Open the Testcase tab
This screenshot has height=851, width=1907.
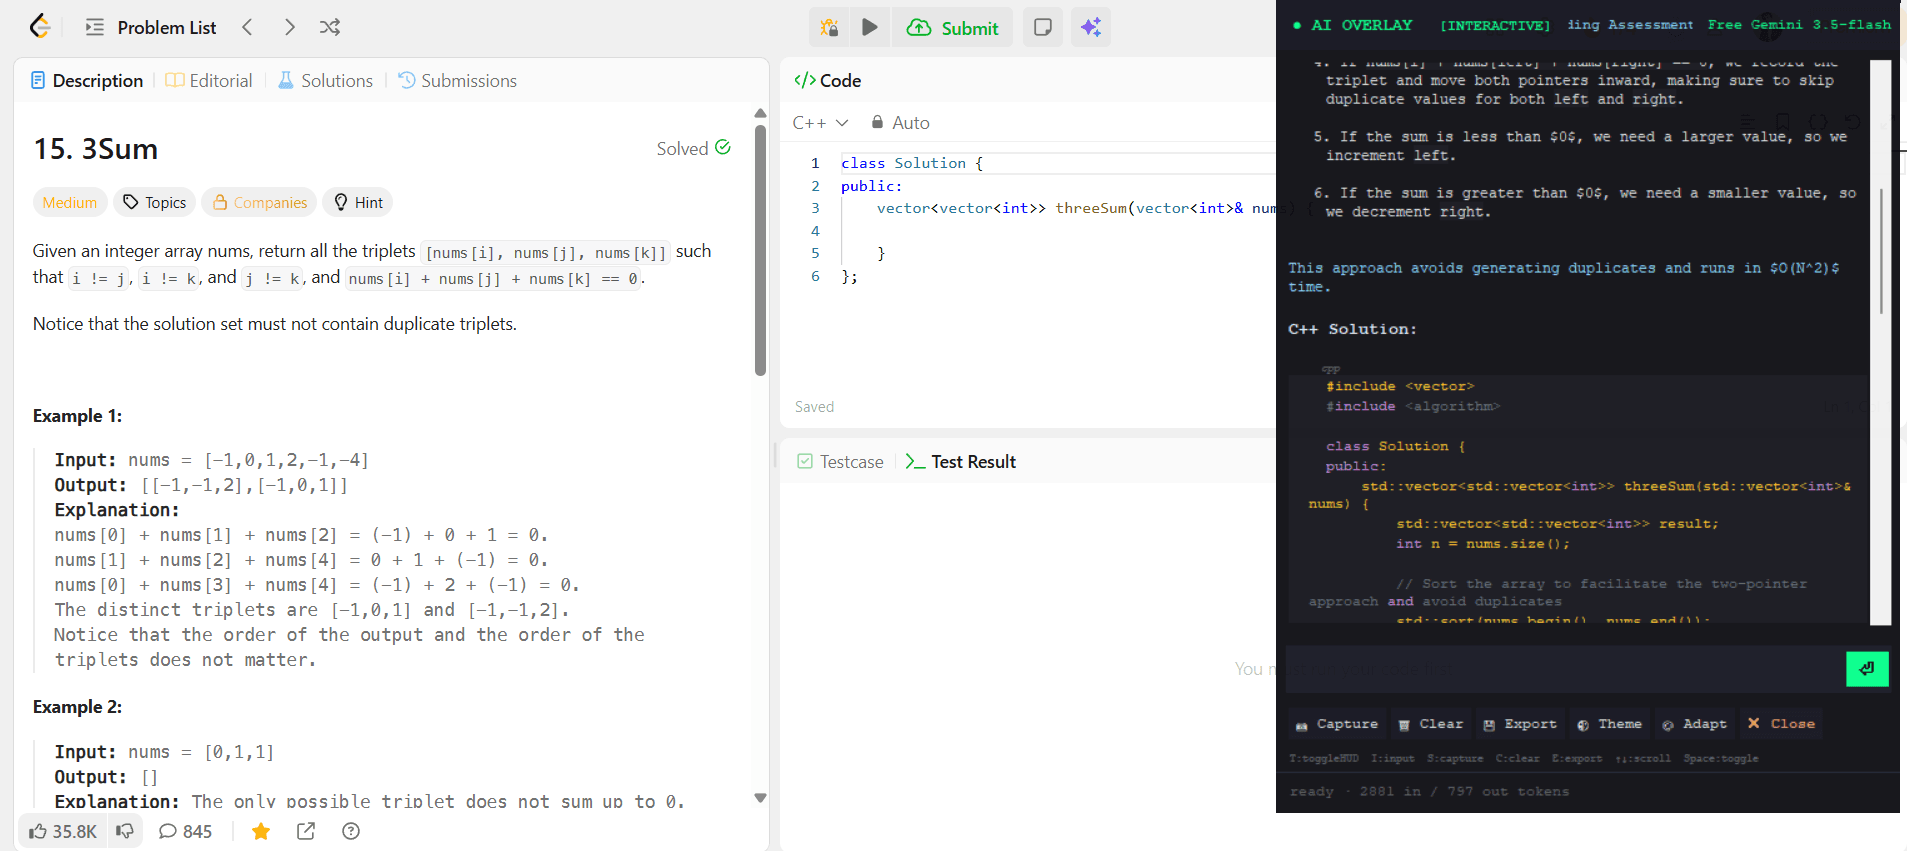(x=840, y=461)
